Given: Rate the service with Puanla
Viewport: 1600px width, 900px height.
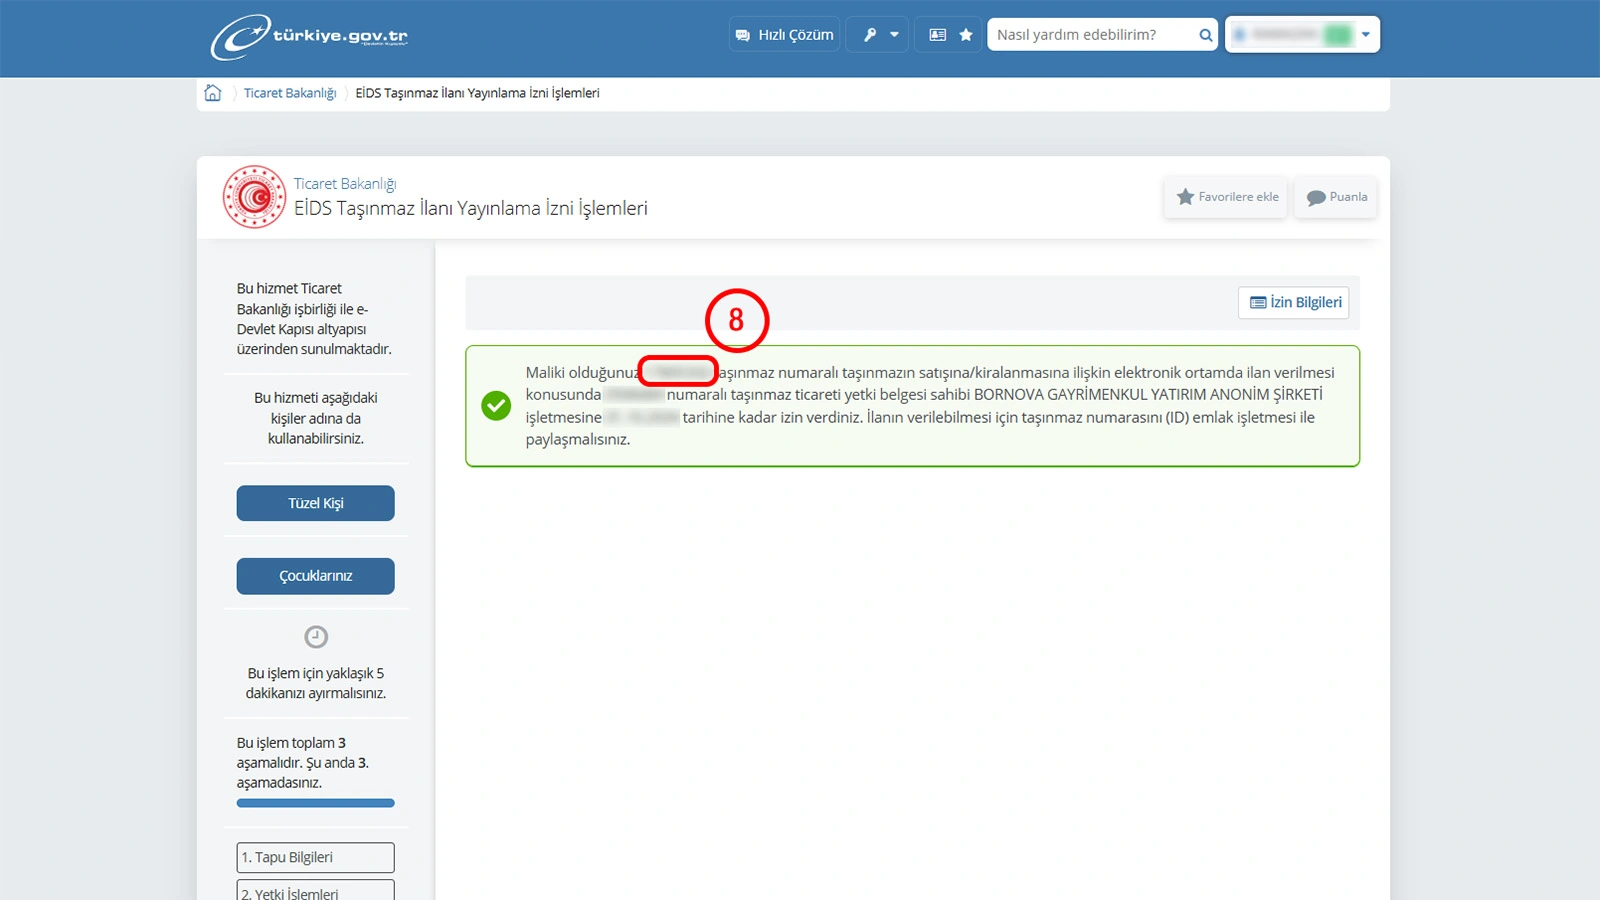Looking at the screenshot, I should pyautogui.click(x=1336, y=197).
